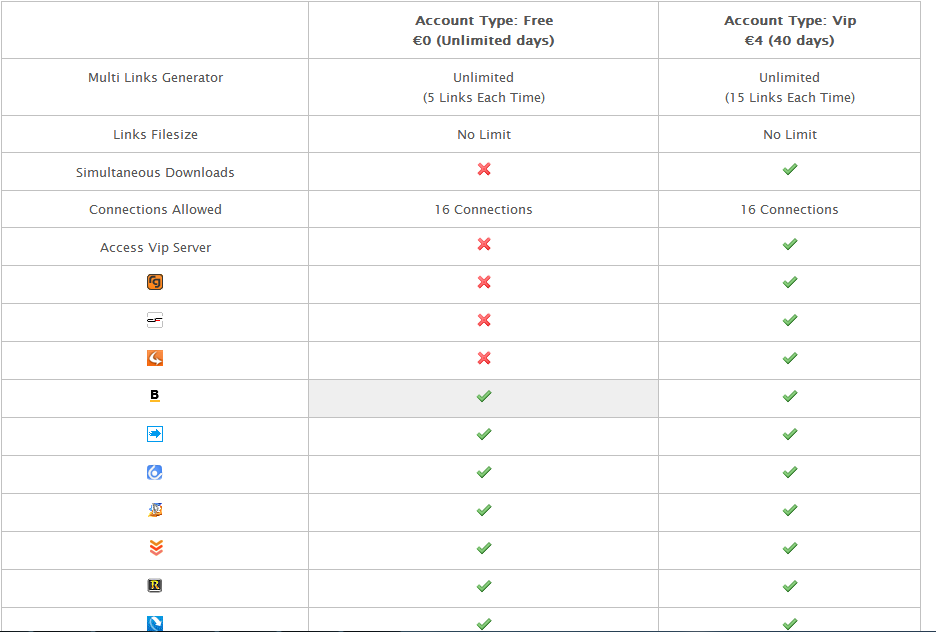The image size is (936, 632).
Task: Click the Simultaneous Downloads label
Action: click(155, 172)
